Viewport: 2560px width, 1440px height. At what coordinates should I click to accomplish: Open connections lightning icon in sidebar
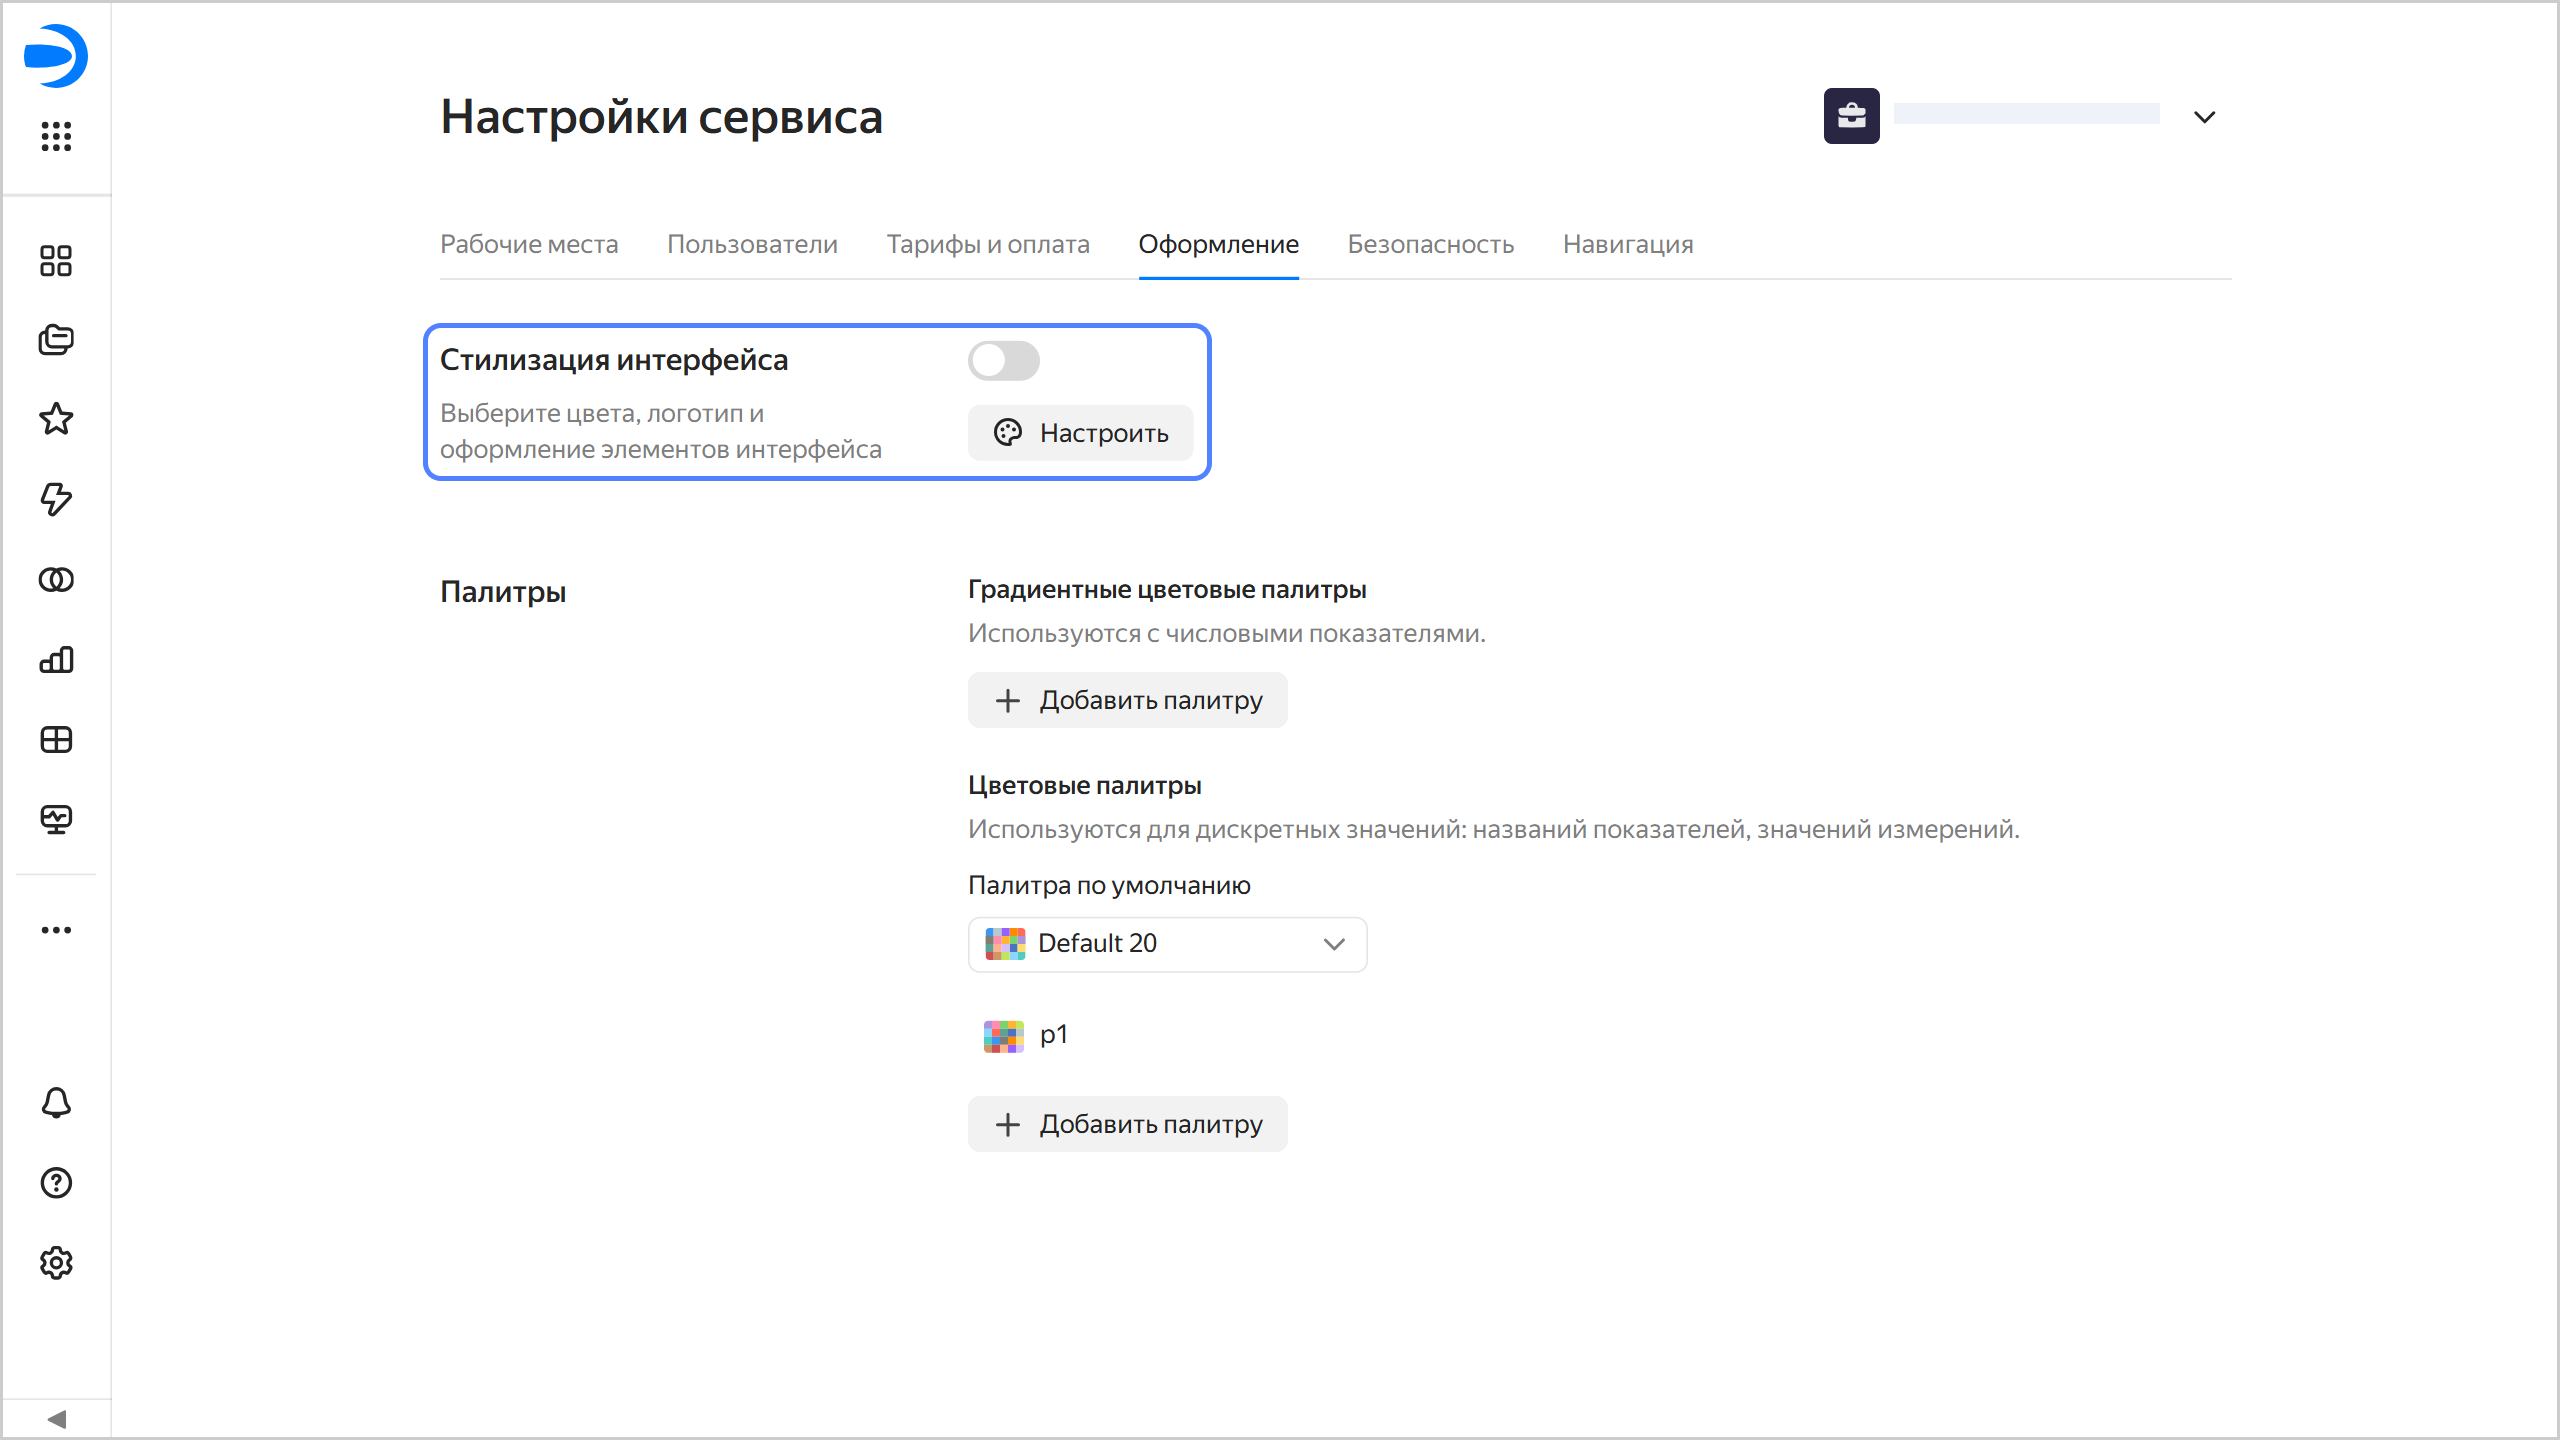click(x=56, y=499)
